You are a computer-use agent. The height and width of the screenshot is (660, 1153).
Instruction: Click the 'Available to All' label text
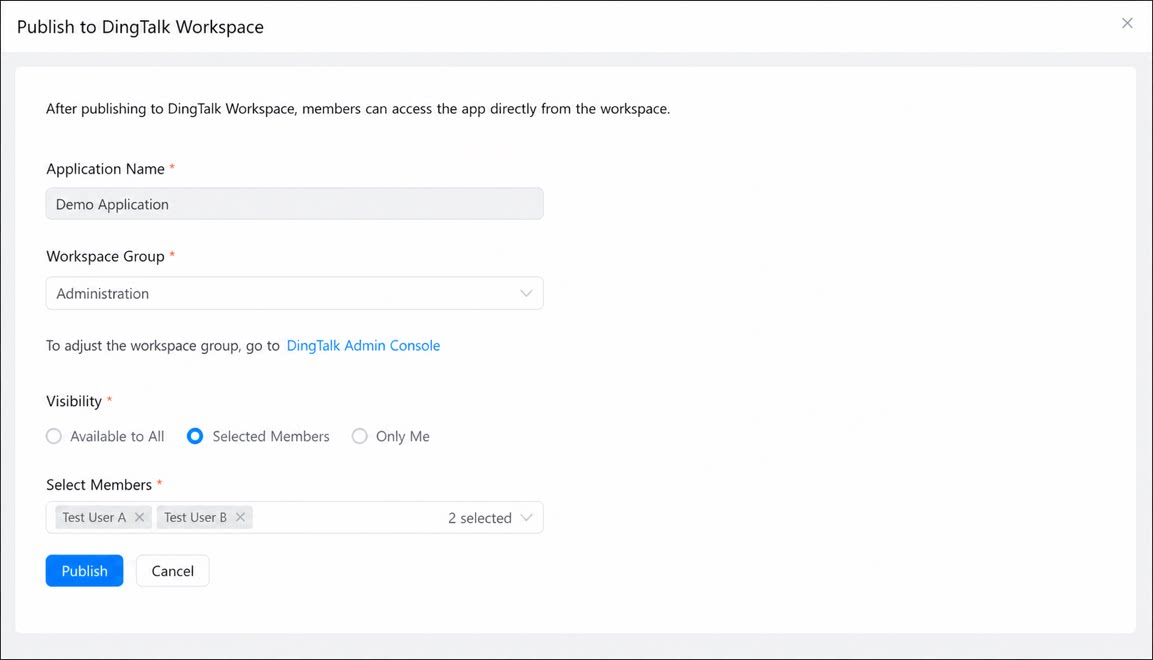point(117,437)
